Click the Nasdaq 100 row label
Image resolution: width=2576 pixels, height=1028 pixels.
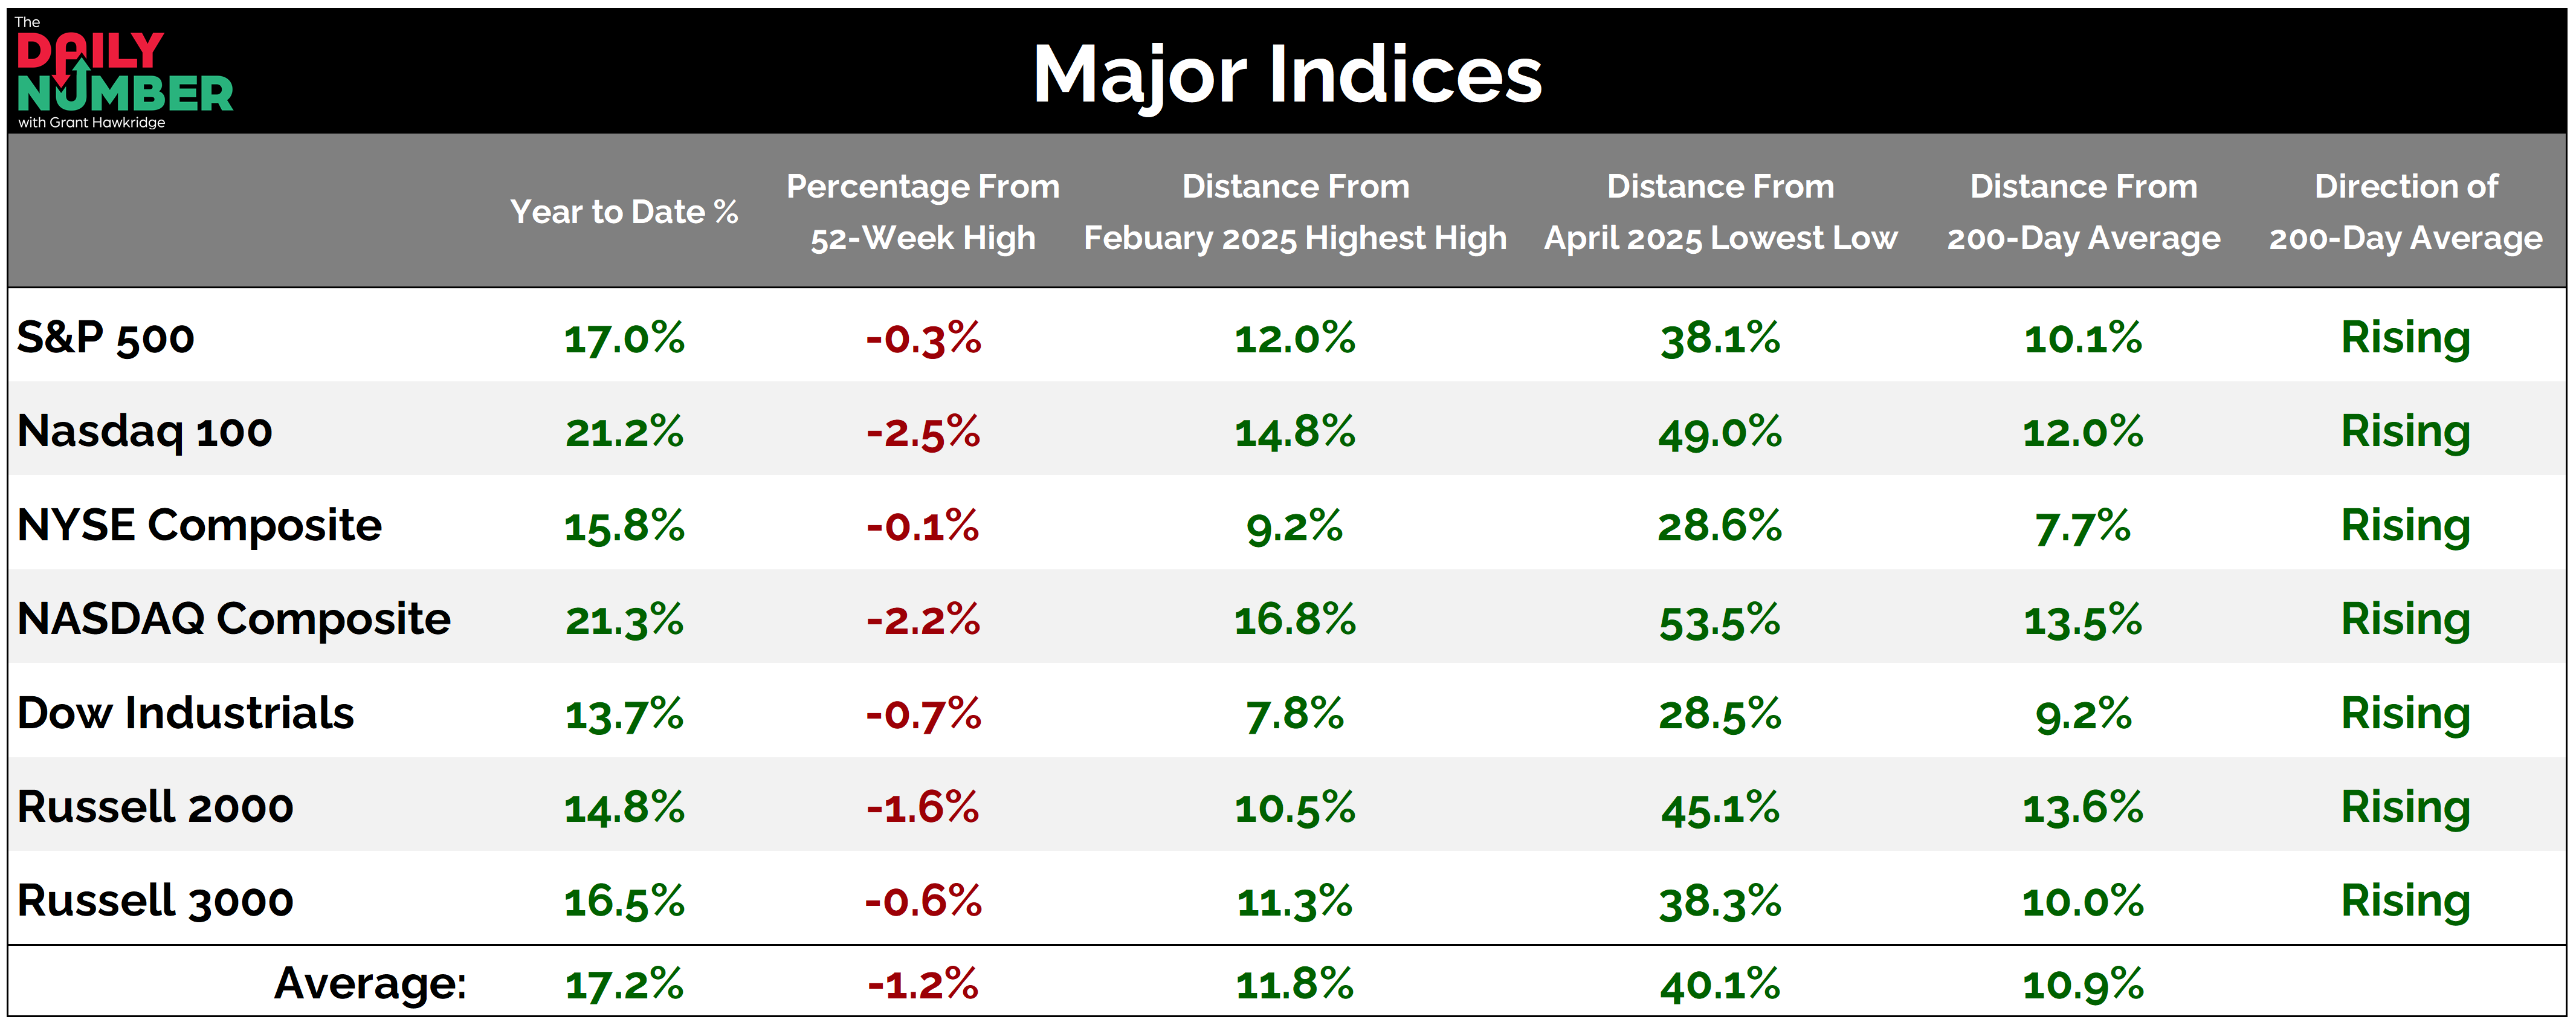point(145,431)
